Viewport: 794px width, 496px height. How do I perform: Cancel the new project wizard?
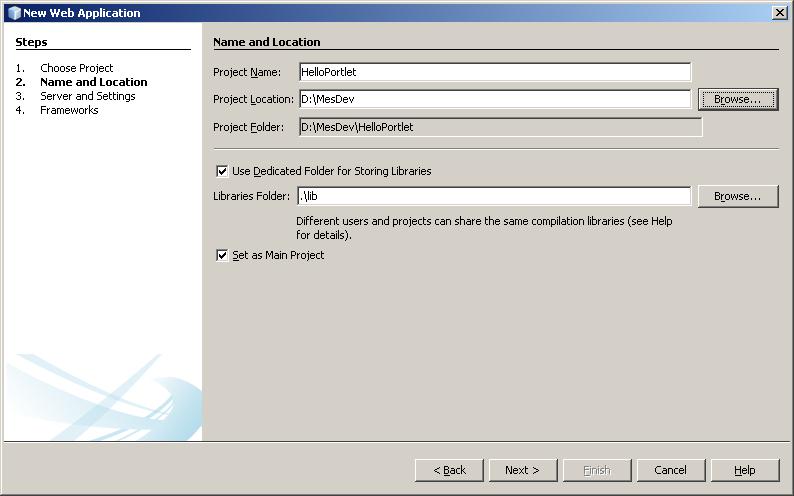670,470
